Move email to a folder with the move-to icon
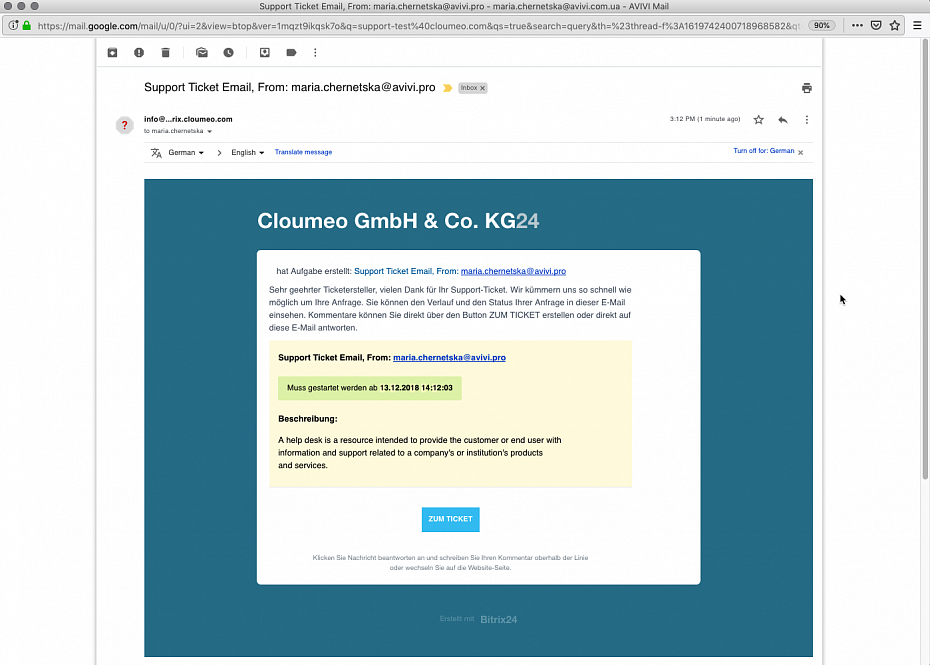Image resolution: width=930 pixels, height=665 pixels. click(x=265, y=53)
